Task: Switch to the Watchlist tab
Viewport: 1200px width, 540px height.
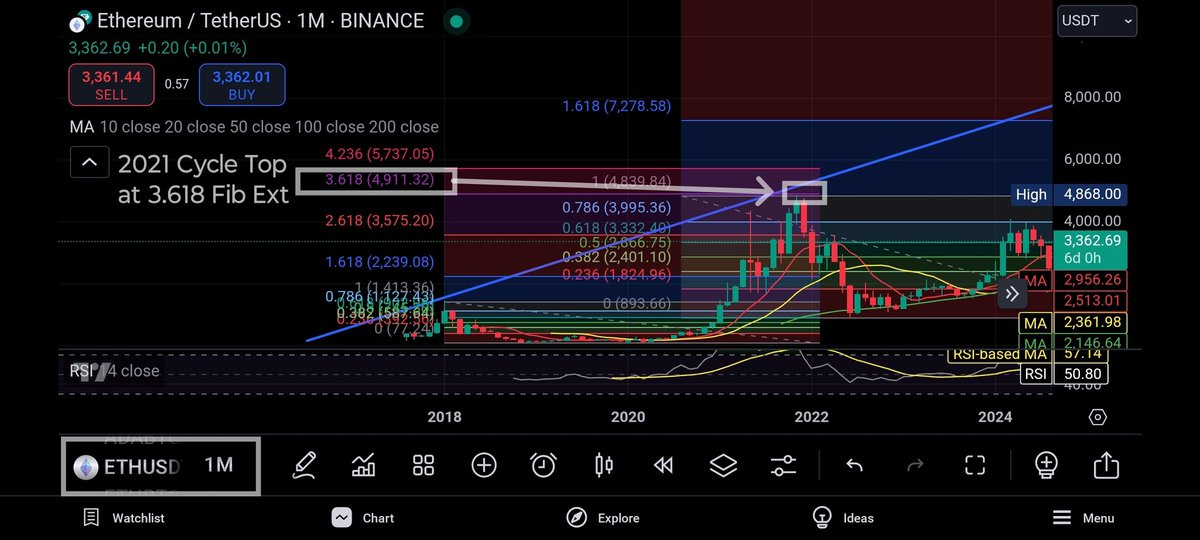Action: click(125, 517)
